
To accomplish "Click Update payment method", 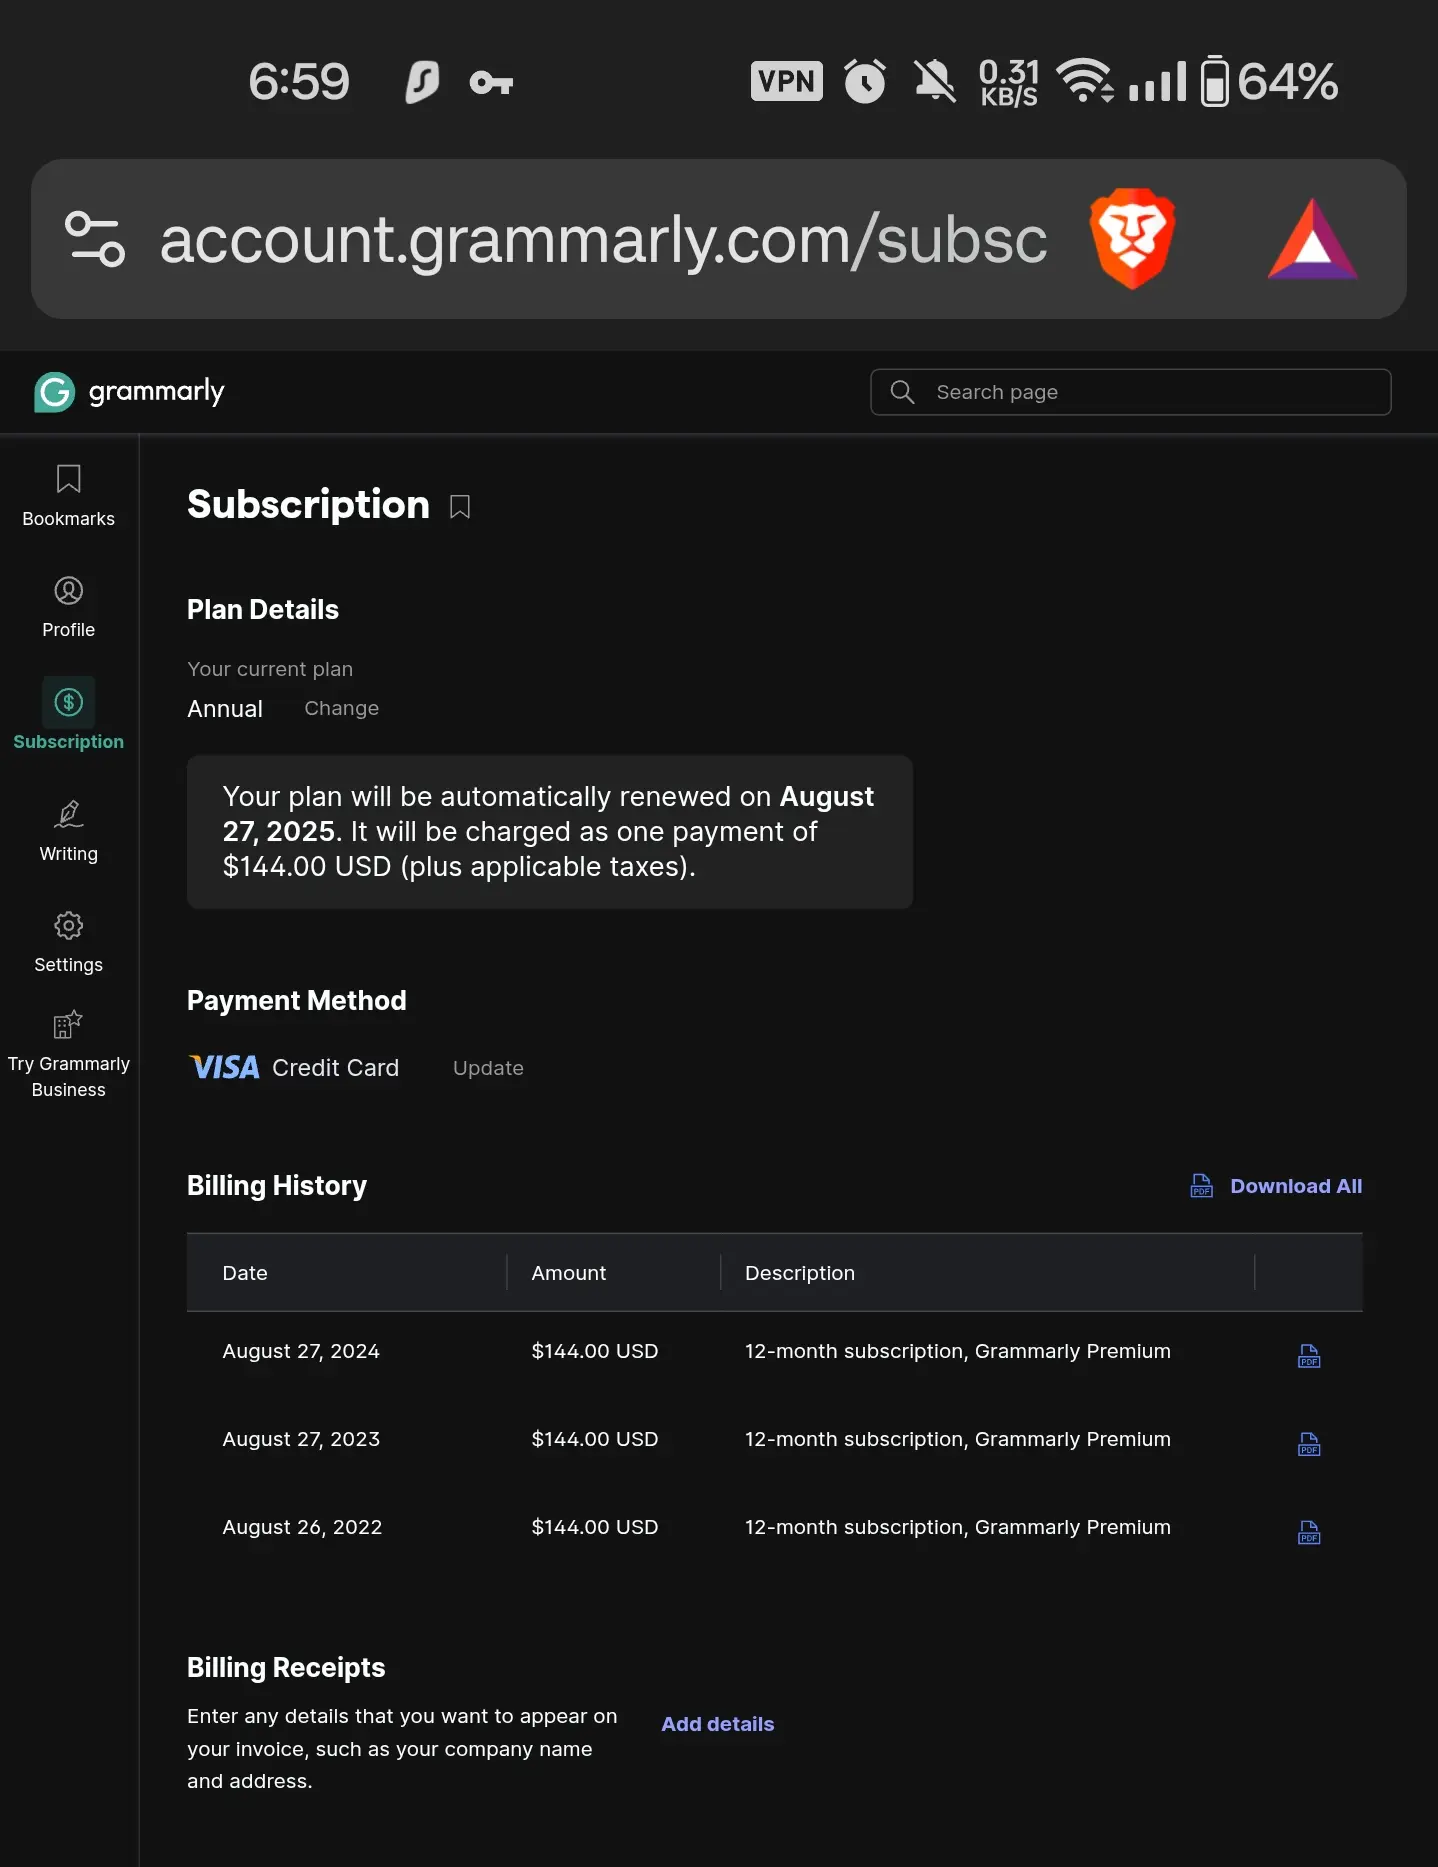I will pos(488,1068).
